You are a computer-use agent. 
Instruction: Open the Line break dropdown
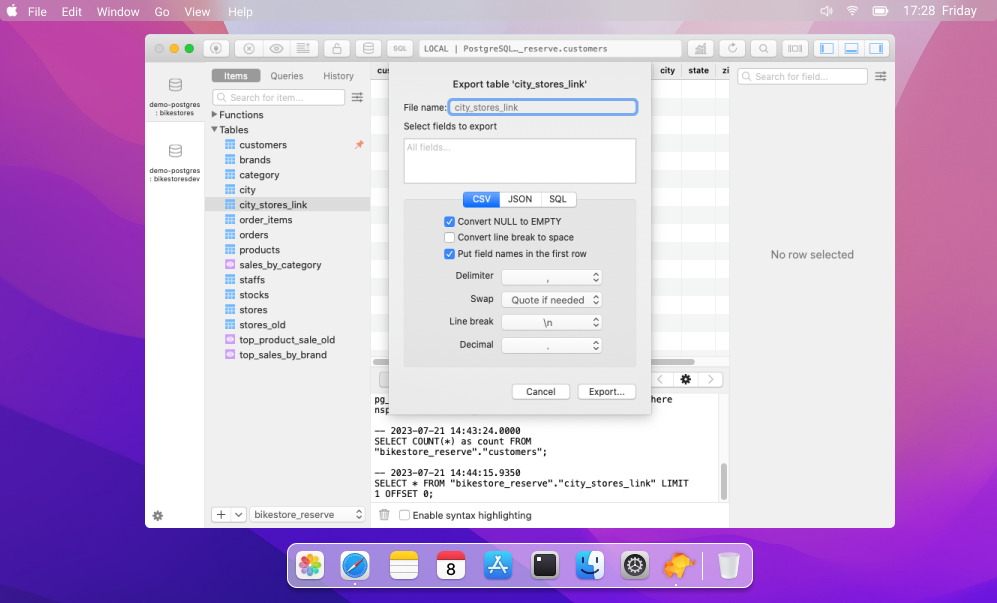point(551,322)
